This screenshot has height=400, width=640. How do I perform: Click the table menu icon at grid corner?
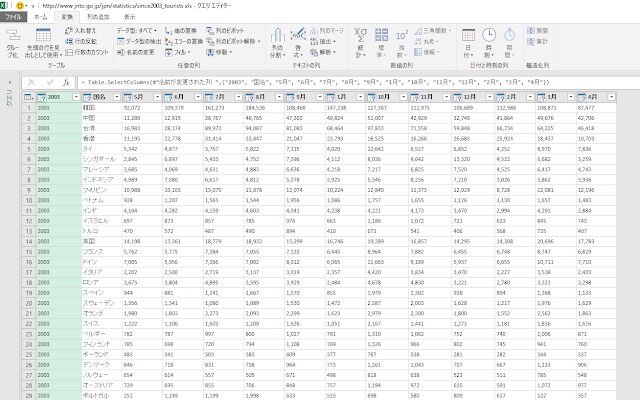28,97
